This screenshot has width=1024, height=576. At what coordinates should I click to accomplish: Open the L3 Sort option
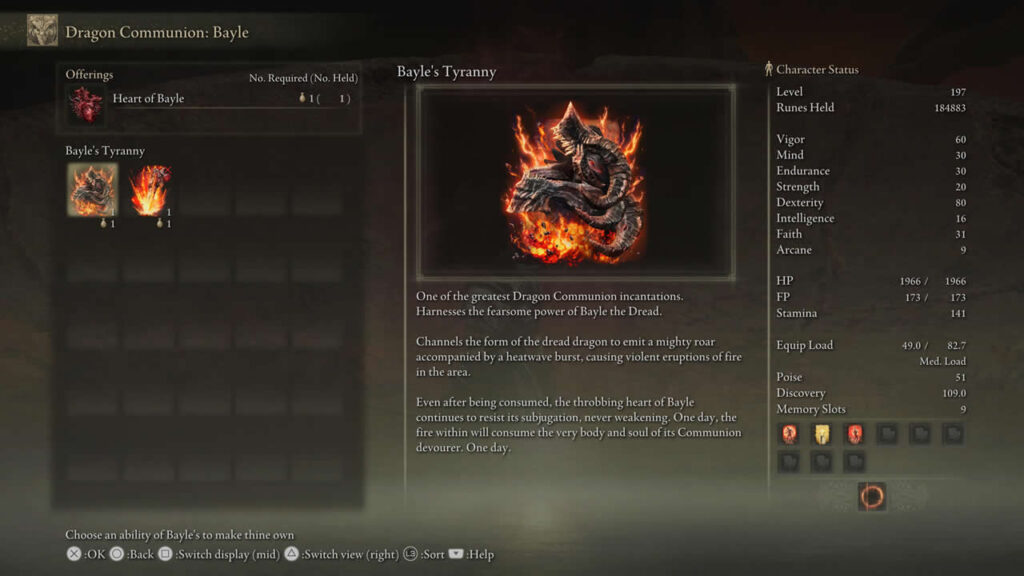[424, 554]
